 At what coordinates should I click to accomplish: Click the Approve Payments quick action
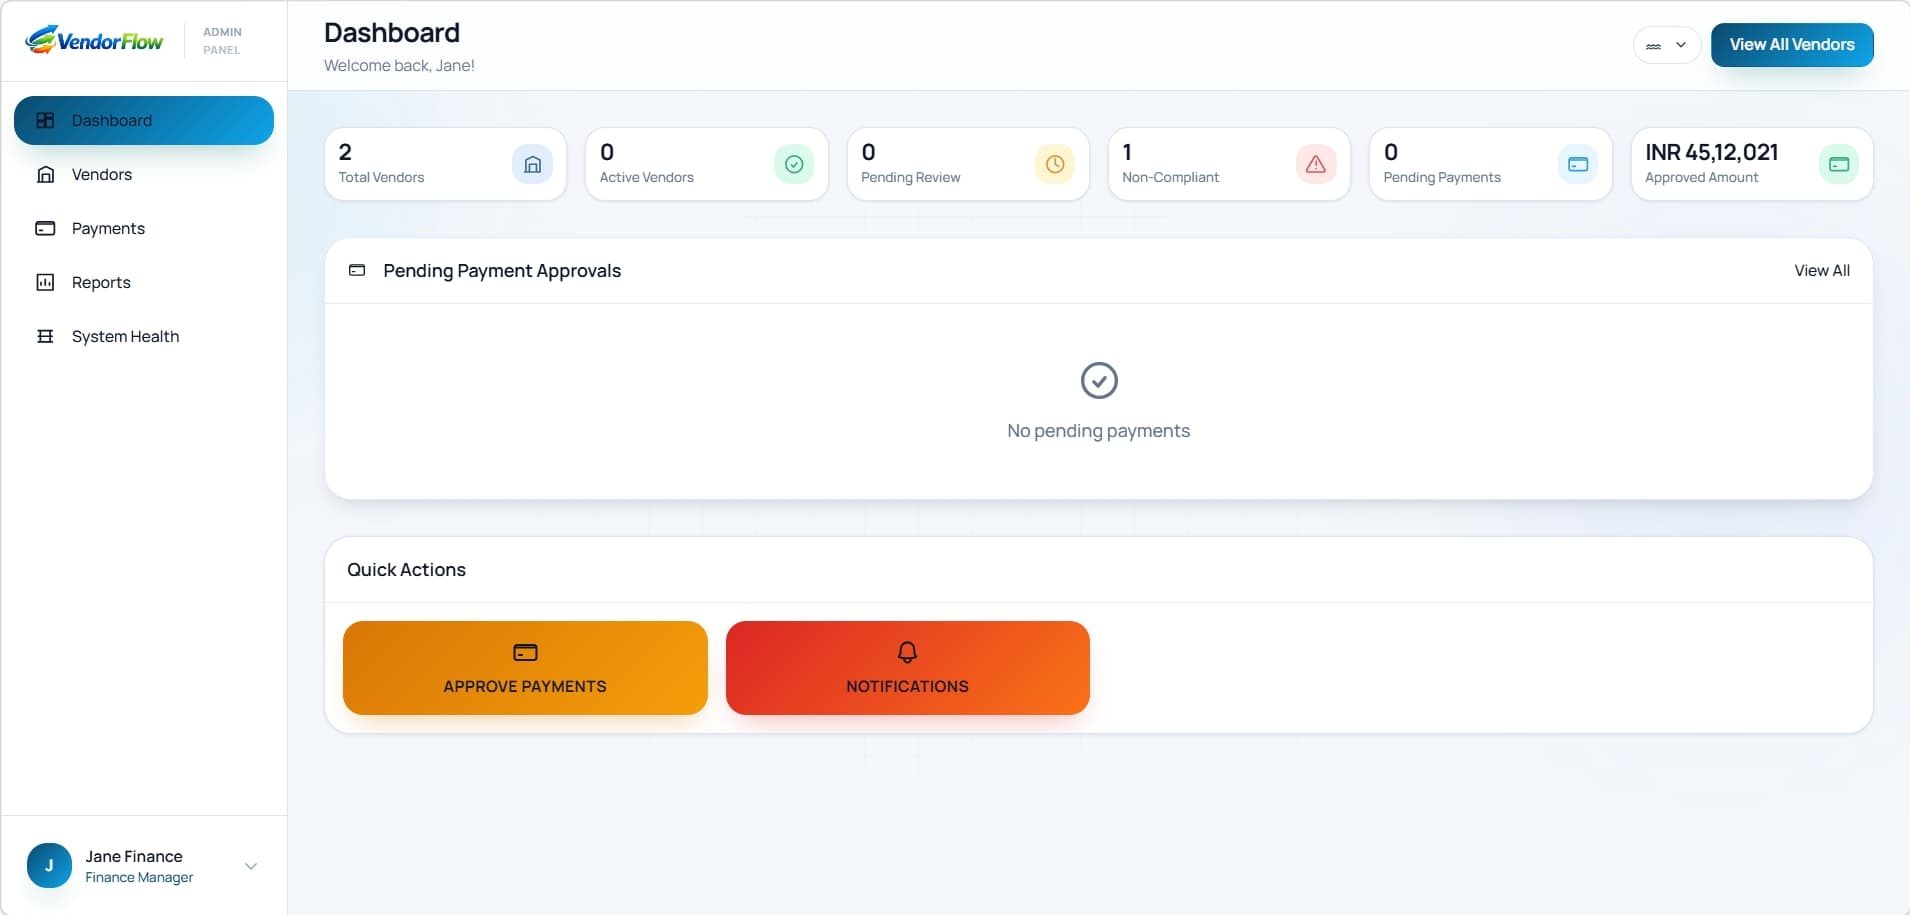click(524, 668)
